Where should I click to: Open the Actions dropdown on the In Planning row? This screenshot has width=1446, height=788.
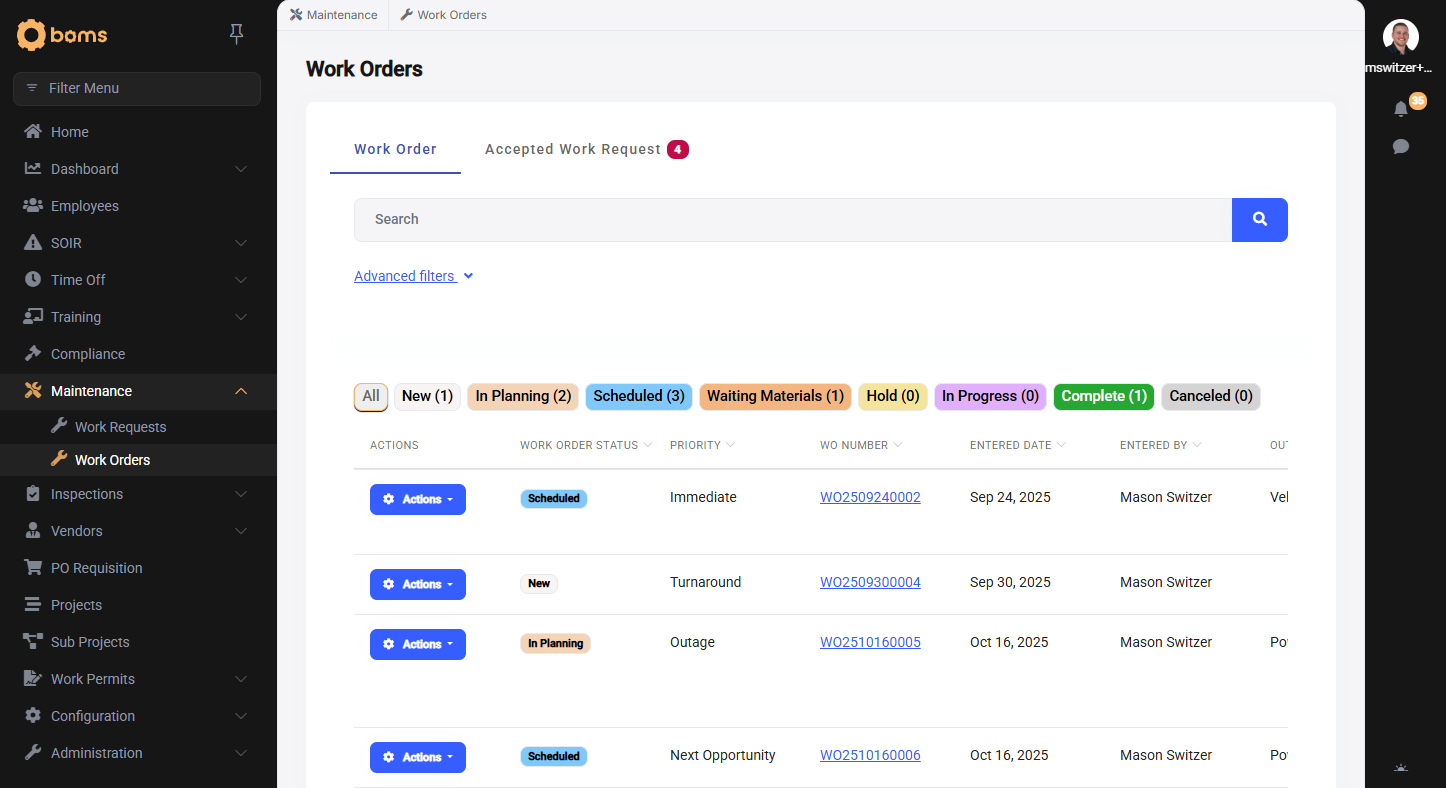coord(417,644)
